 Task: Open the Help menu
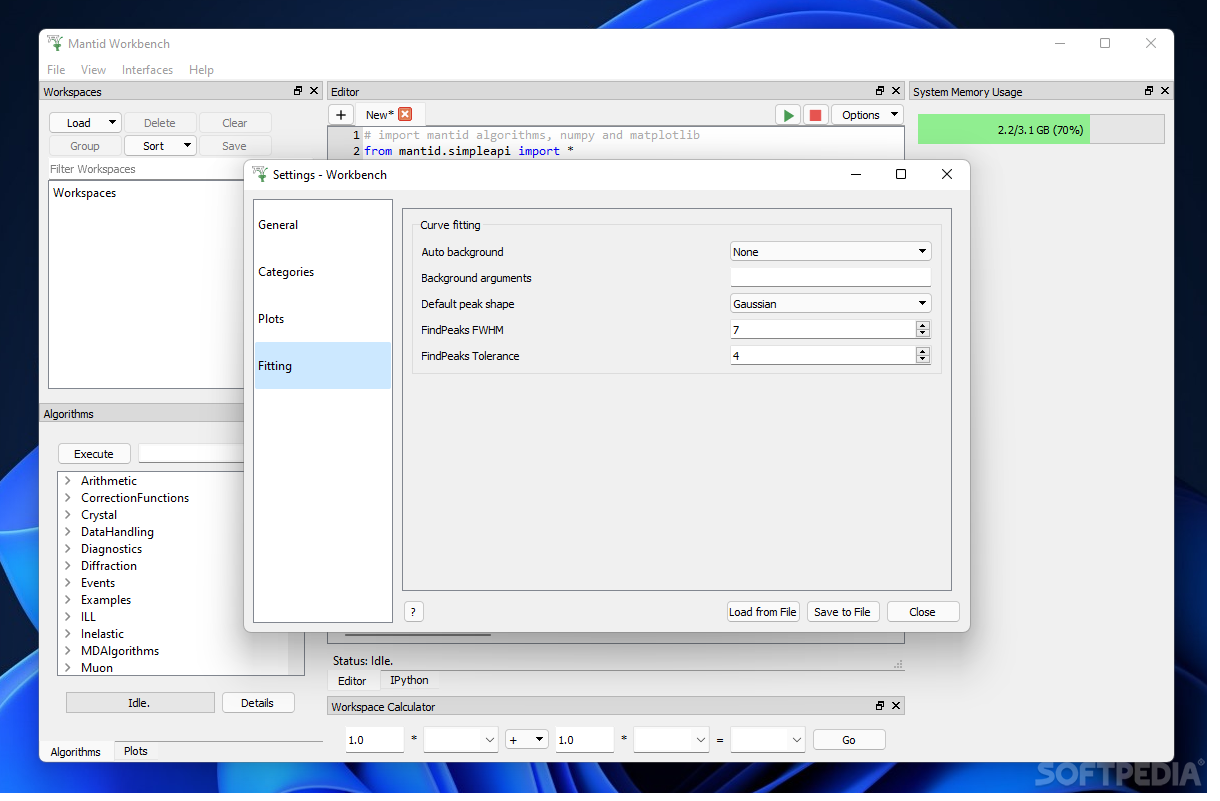(x=201, y=70)
